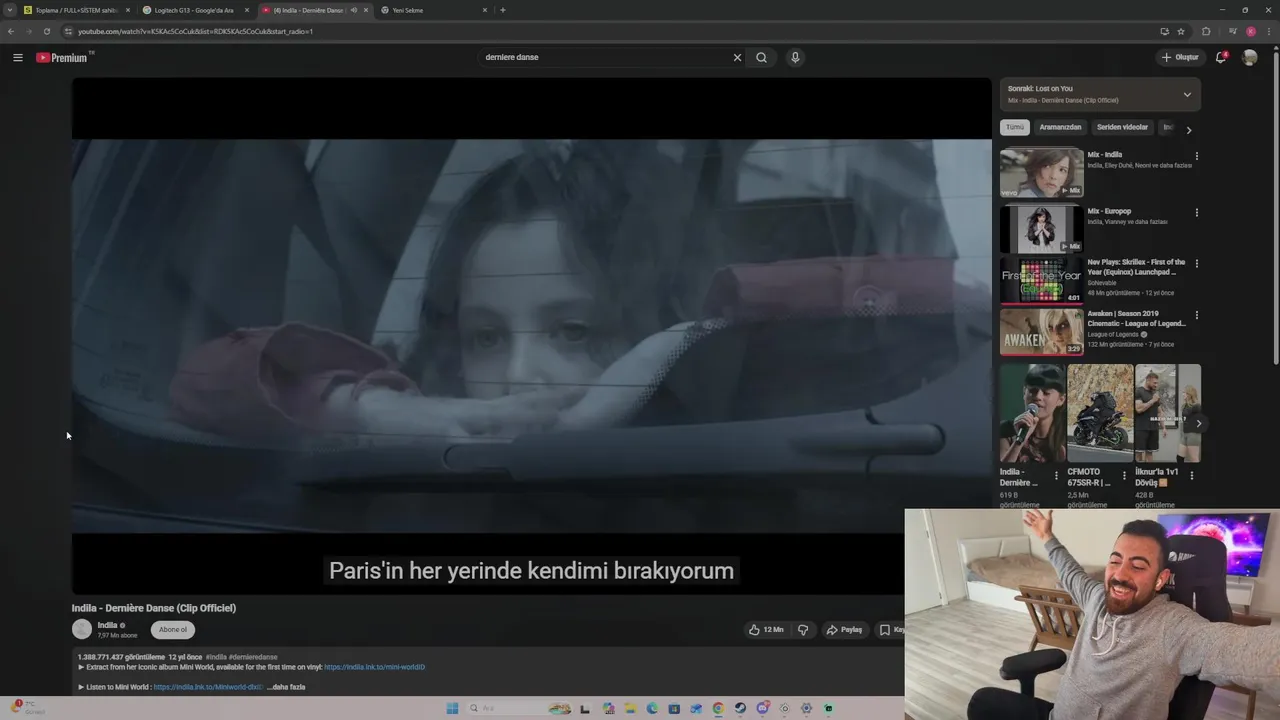Open the Indila channel name link
This screenshot has height=720, width=1280.
pyautogui.click(x=107, y=625)
